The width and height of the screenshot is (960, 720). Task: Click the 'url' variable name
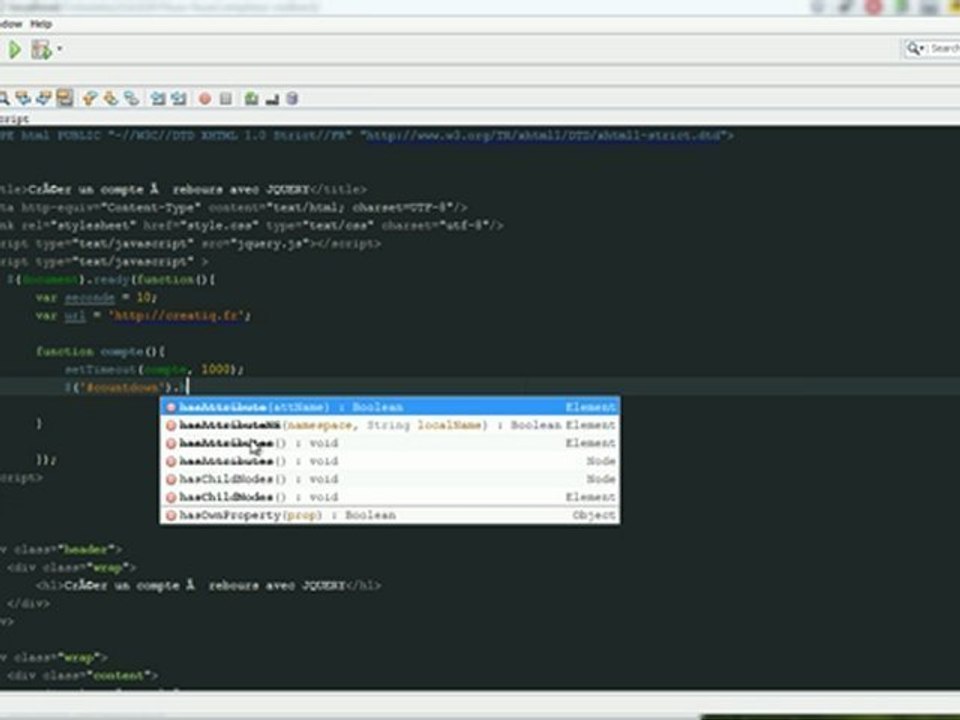75,316
